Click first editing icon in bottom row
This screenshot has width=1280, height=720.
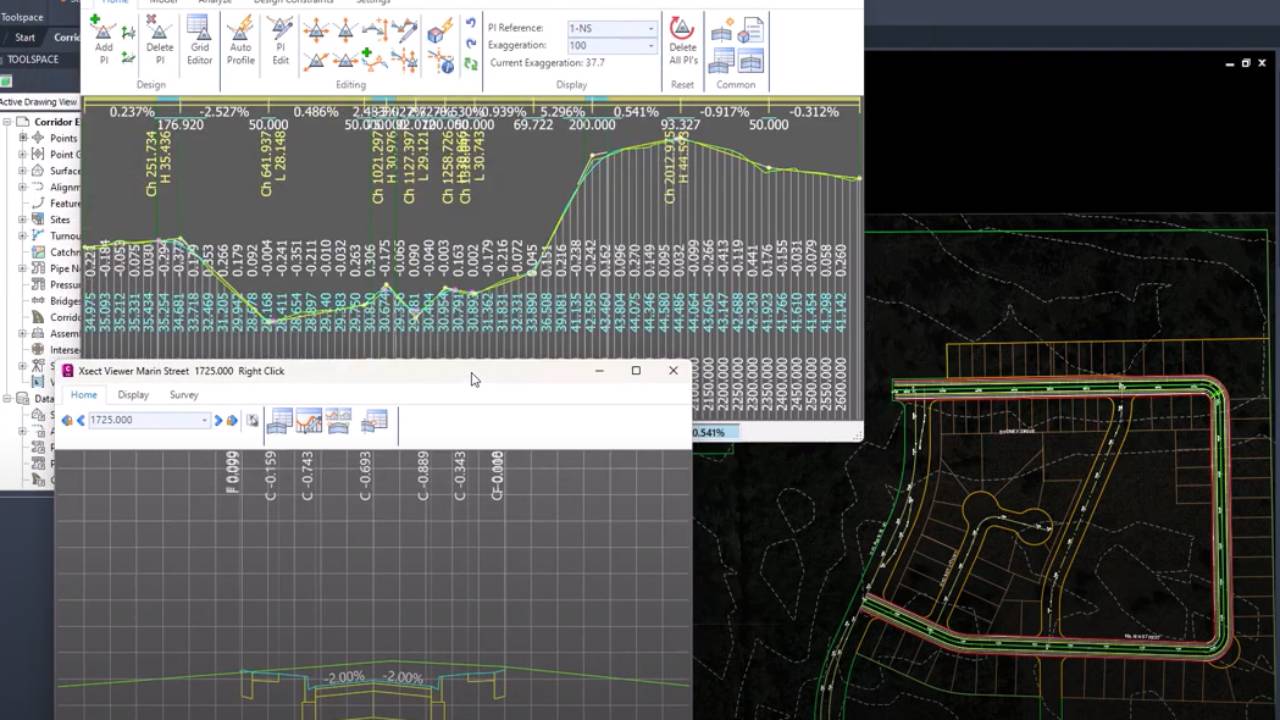316,61
